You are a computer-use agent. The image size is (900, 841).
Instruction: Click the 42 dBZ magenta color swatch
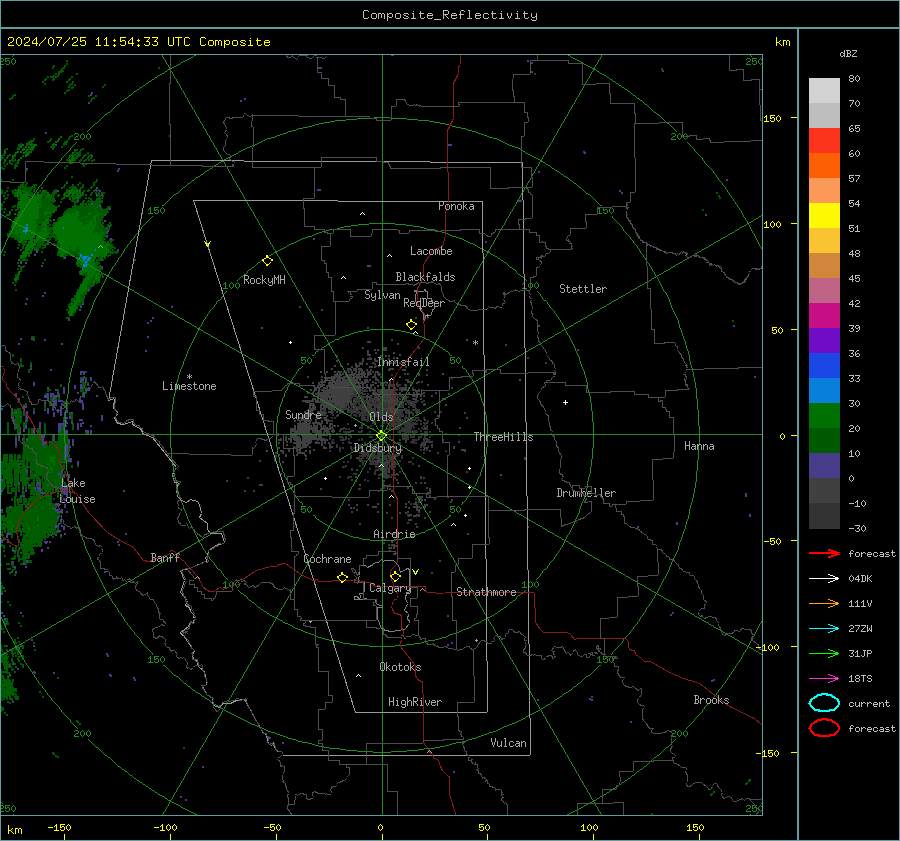(824, 315)
